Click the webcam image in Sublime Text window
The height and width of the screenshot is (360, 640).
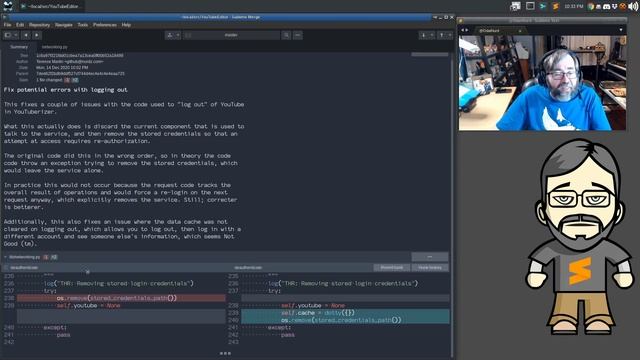pos(542,83)
